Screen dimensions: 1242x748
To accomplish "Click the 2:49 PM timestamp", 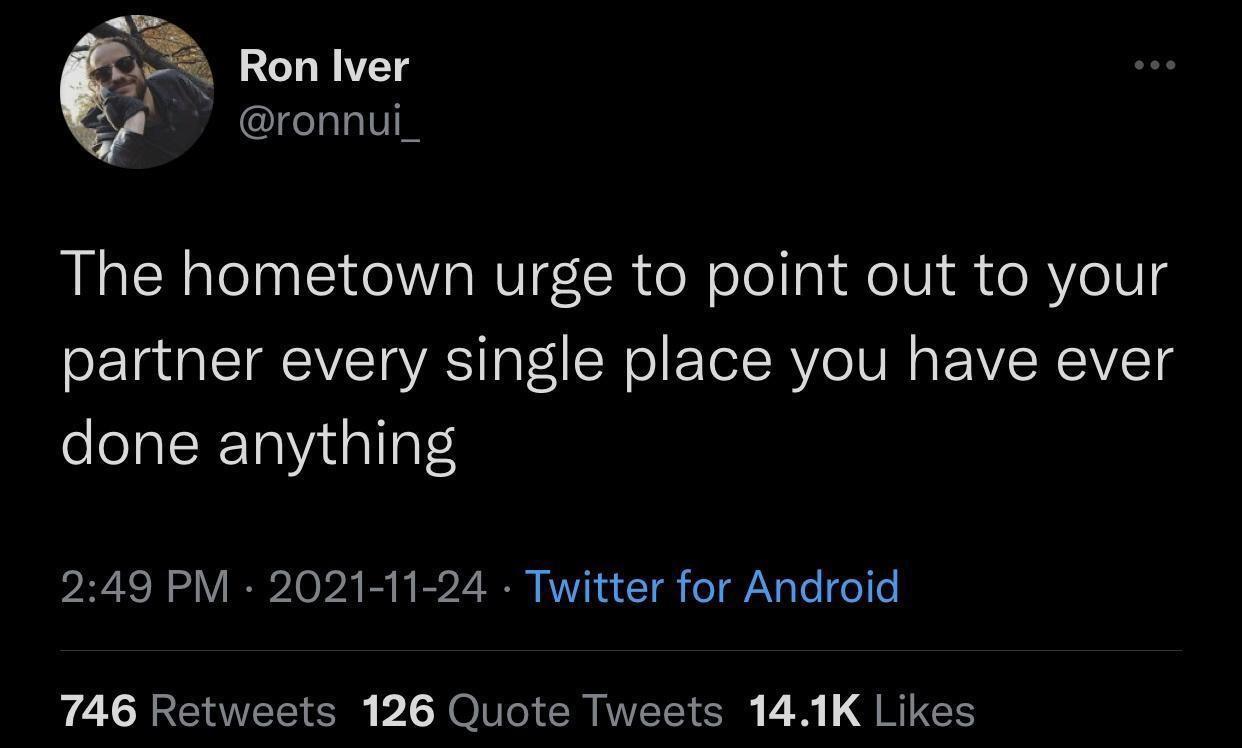I will 144,585.
